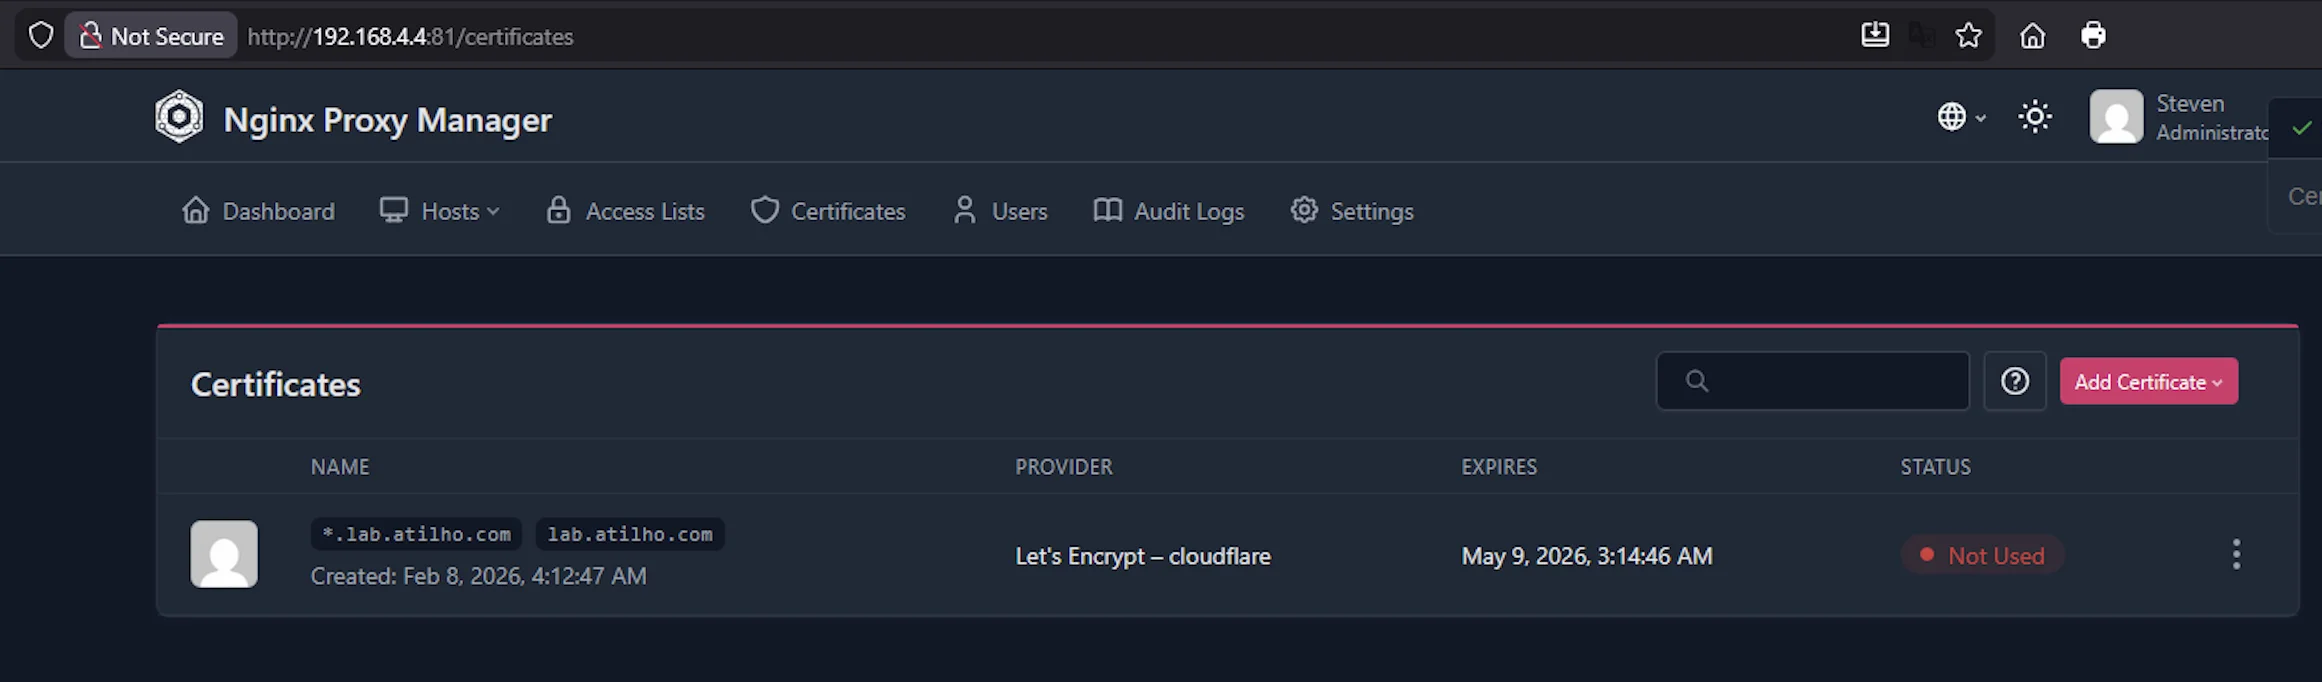The height and width of the screenshot is (682, 2322).
Task: Click Steven's user avatar in the header
Action: coord(2116,117)
